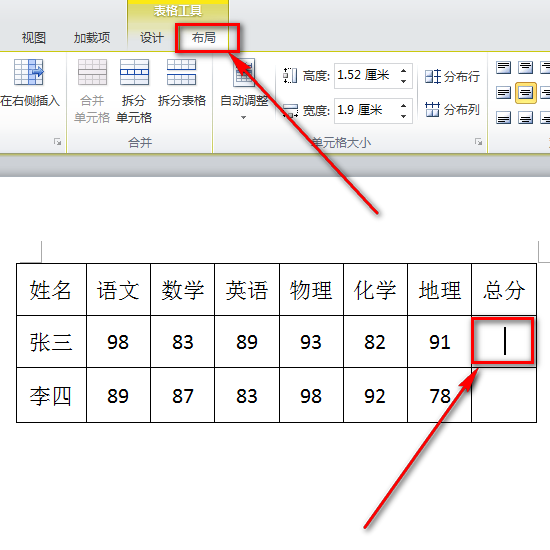Click 李四's 语文 score 89
Screen dimensions: 550x550
119,395
